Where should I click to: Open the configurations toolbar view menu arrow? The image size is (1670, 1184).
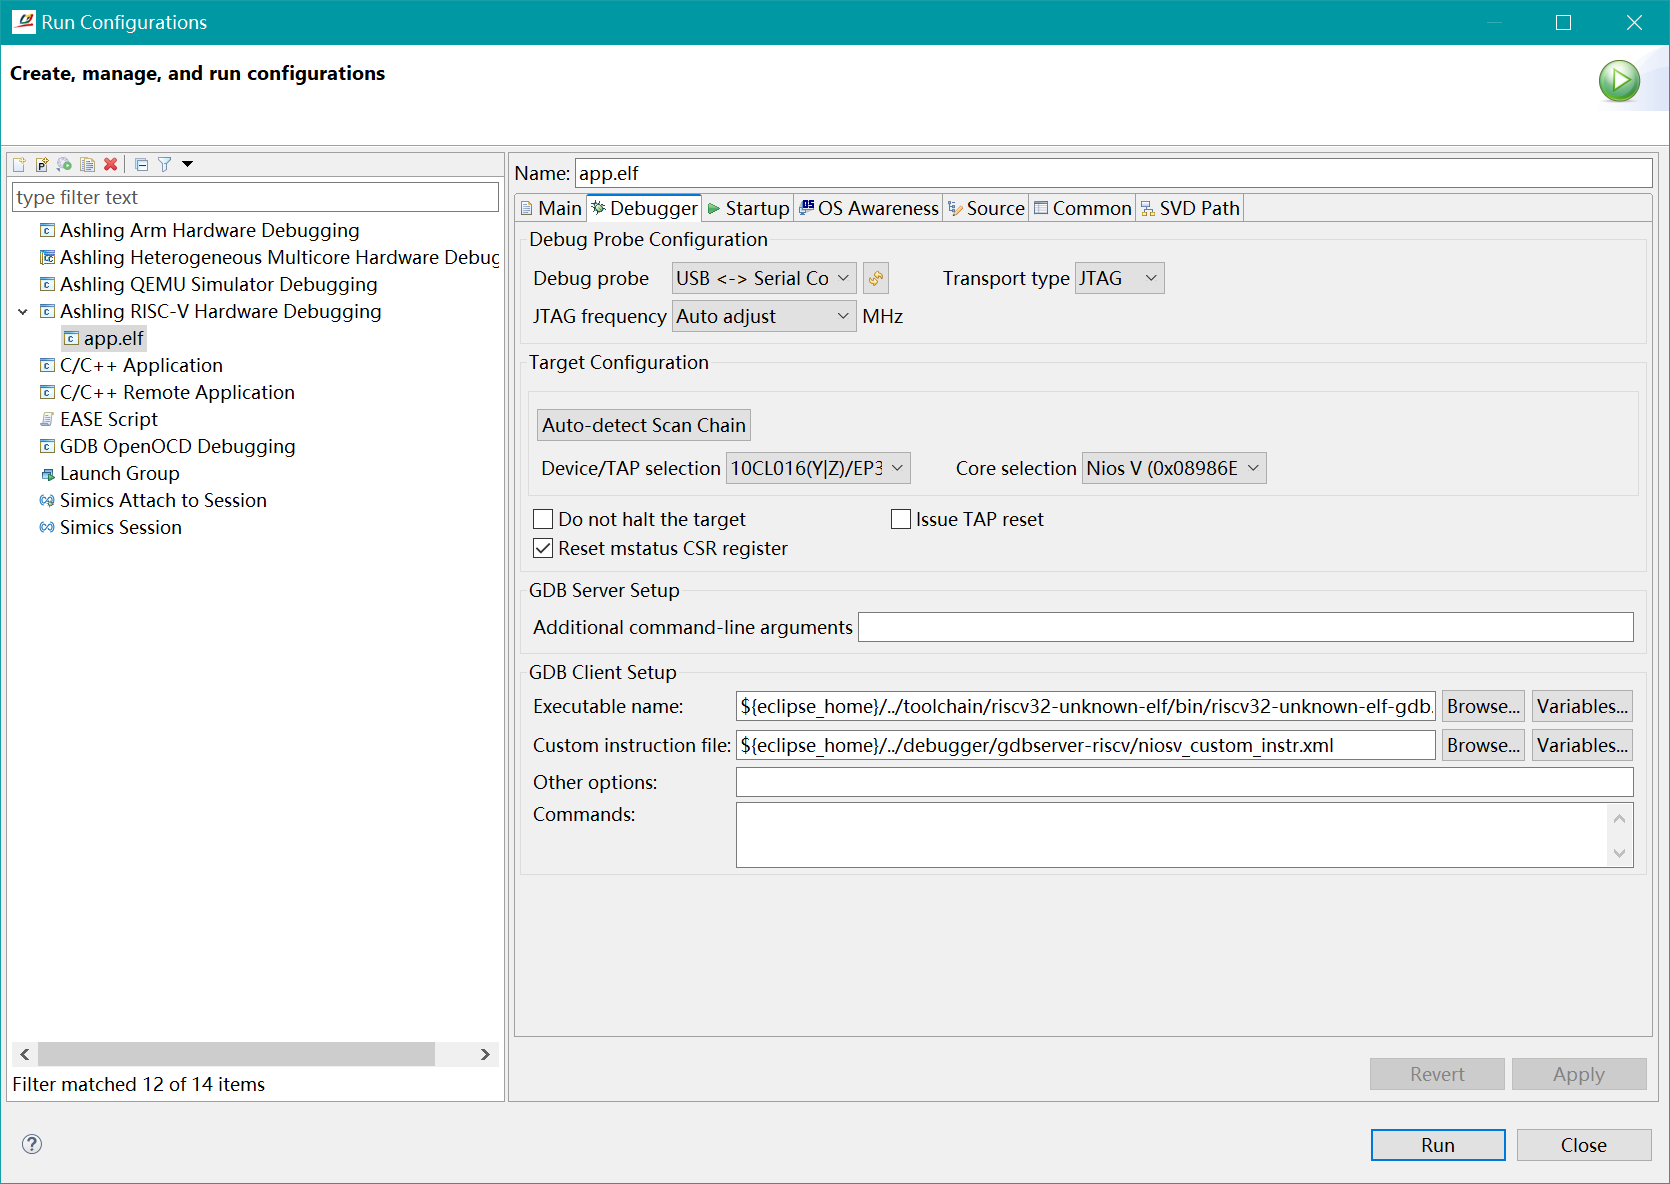click(187, 164)
